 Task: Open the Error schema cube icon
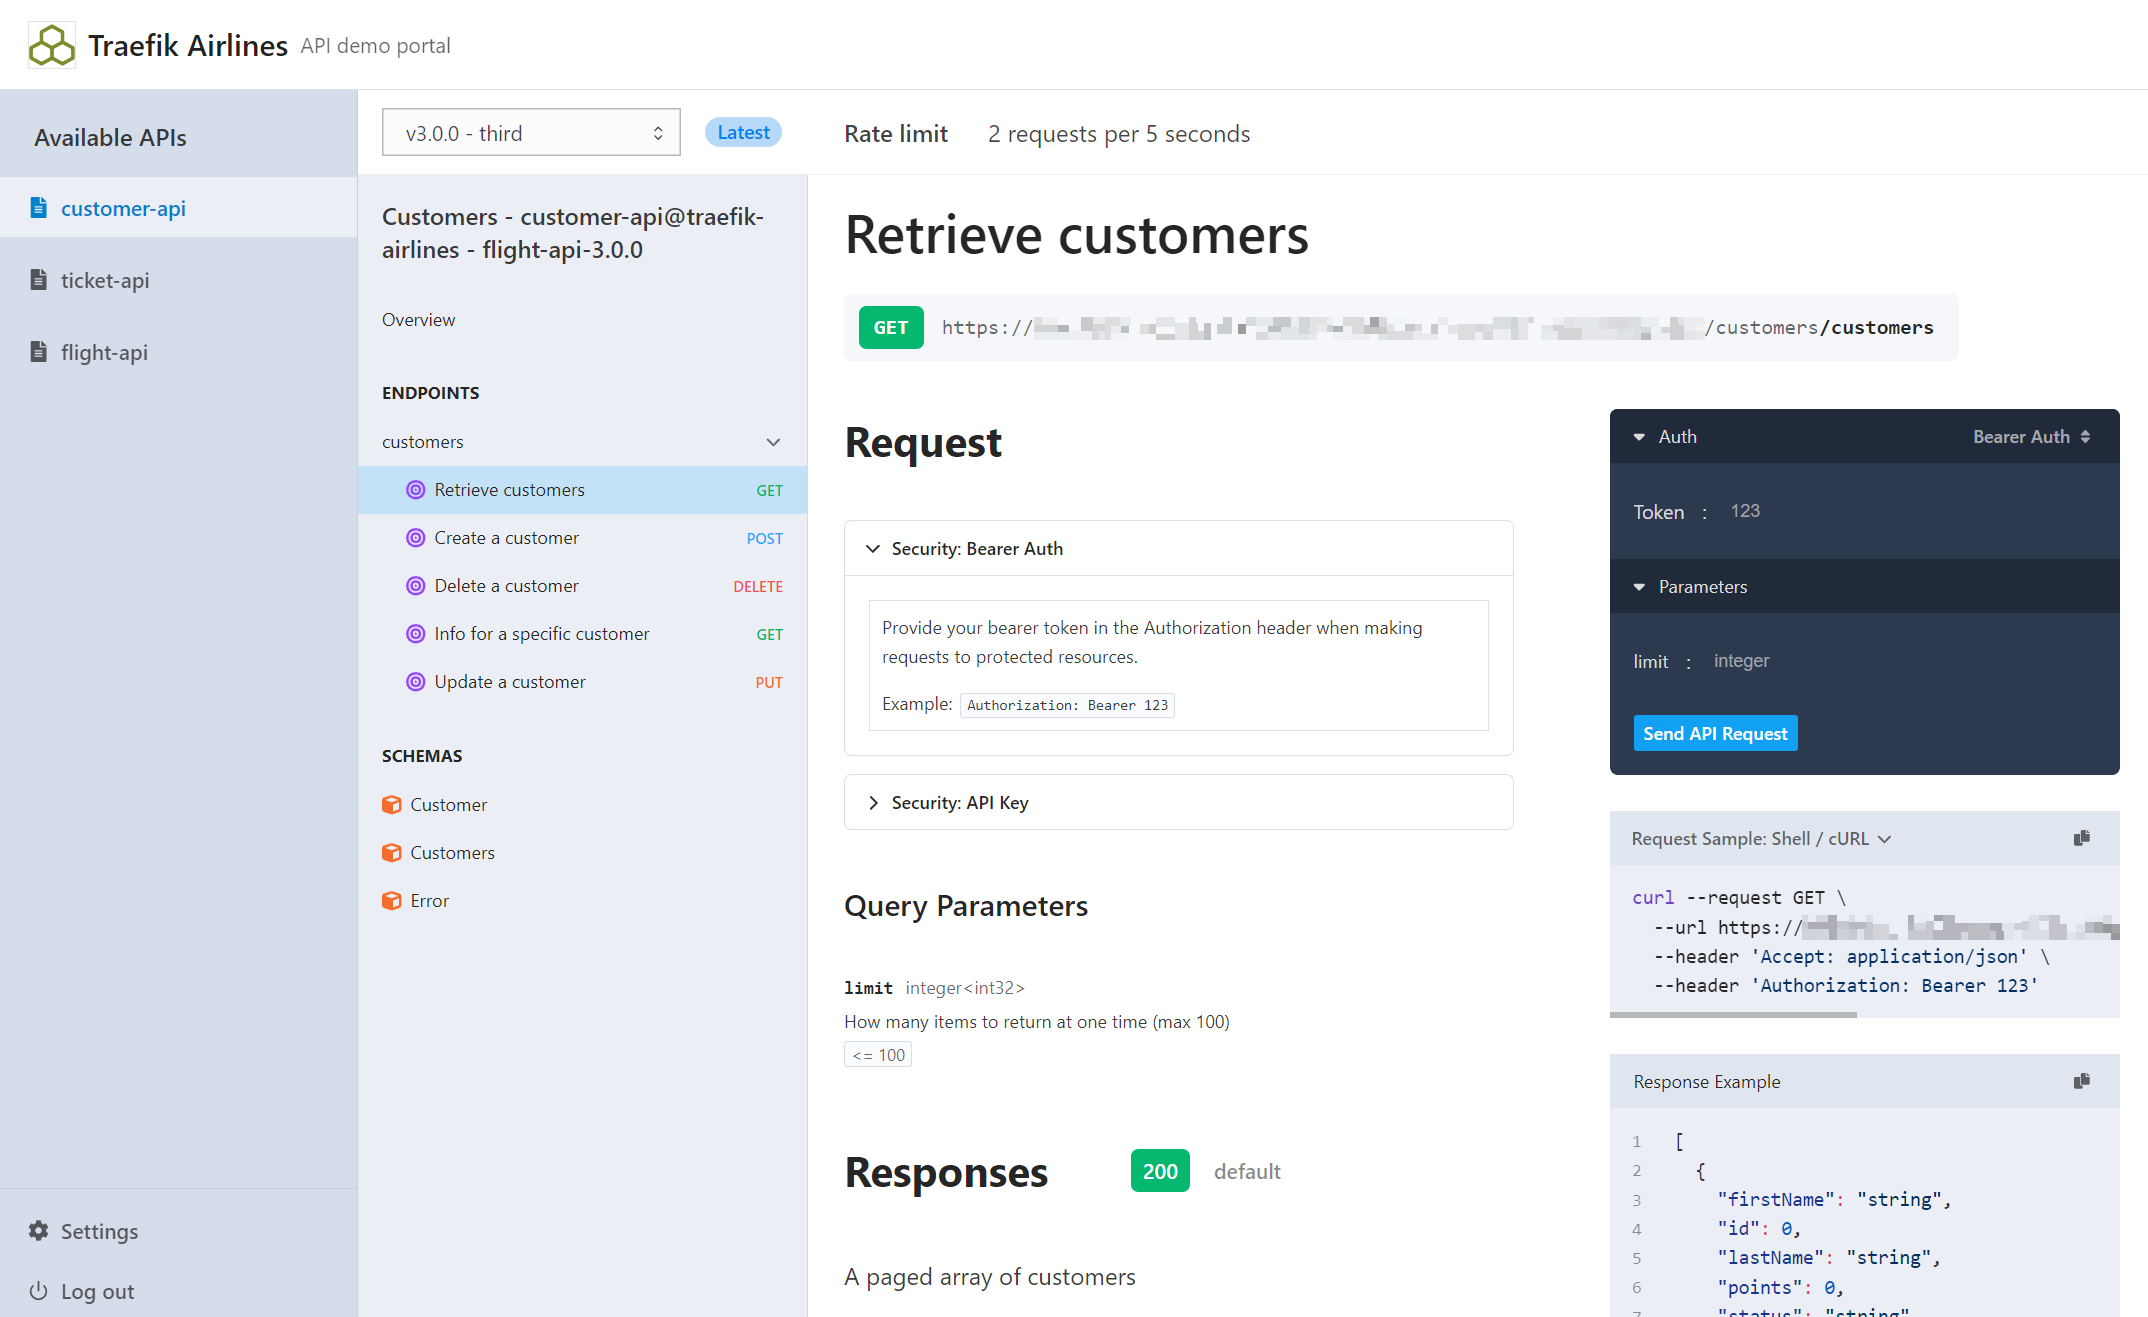tap(392, 901)
